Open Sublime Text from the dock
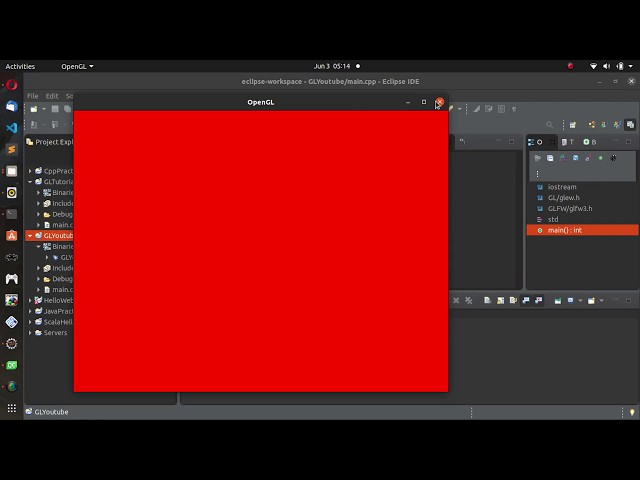The width and height of the screenshot is (640, 480). click(x=11, y=149)
